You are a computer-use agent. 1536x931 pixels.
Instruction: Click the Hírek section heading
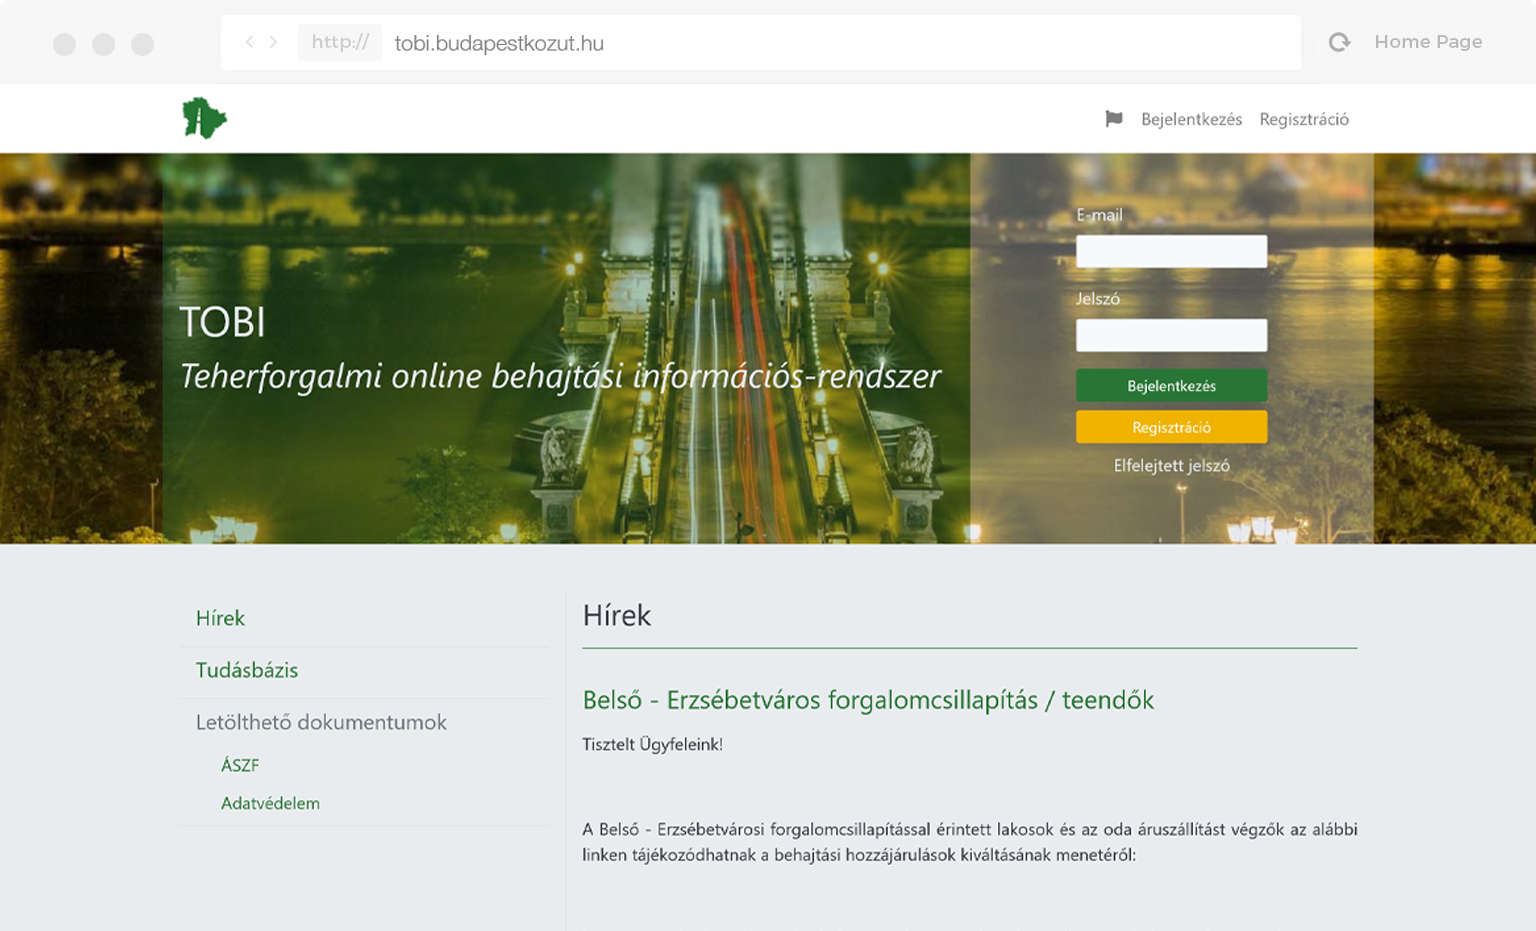click(617, 615)
